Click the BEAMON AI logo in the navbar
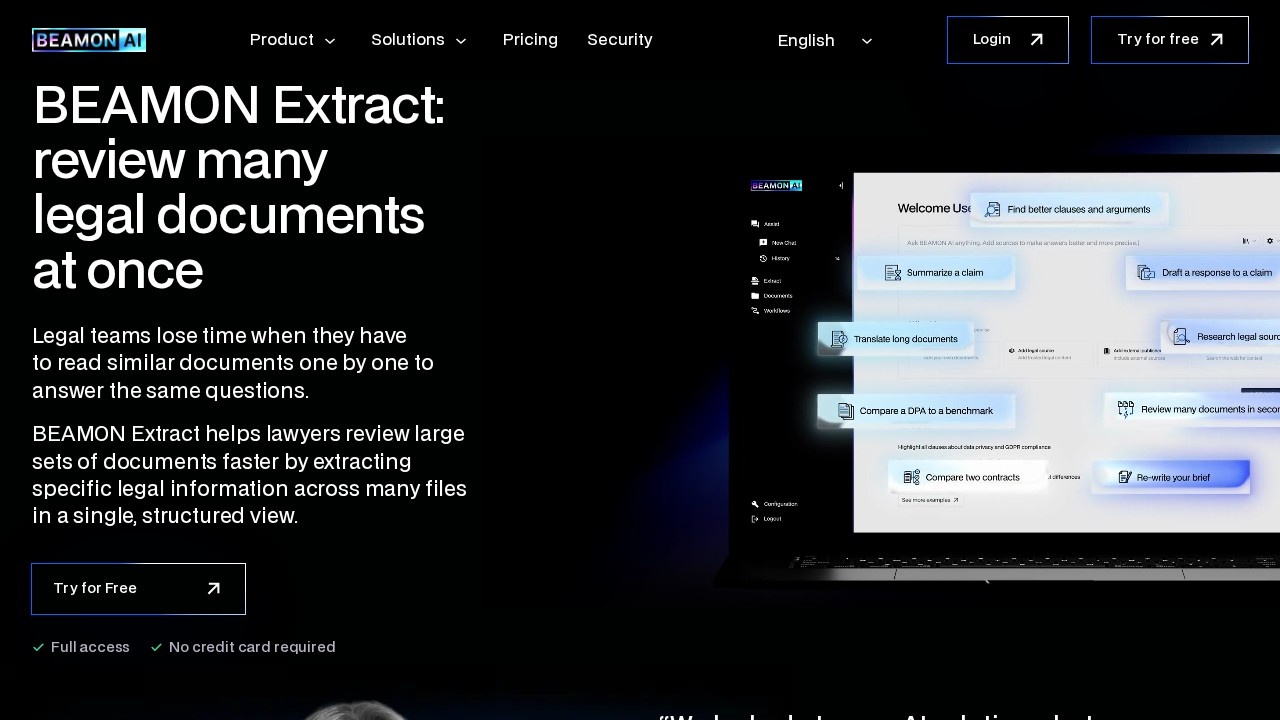The height and width of the screenshot is (720, 1280). tap(89, 40)
